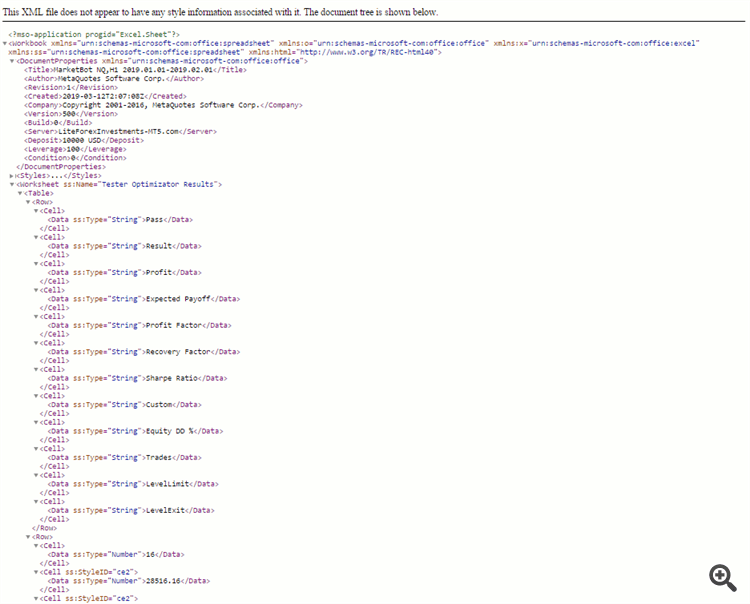Click the Data line reading Expected Payoff

pyautogui.click(x=144, y=299)
